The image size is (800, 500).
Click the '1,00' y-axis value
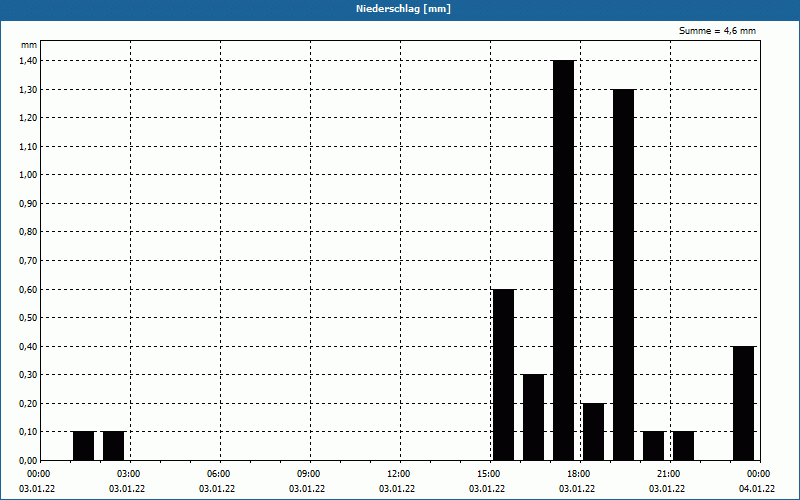(29, 175)
